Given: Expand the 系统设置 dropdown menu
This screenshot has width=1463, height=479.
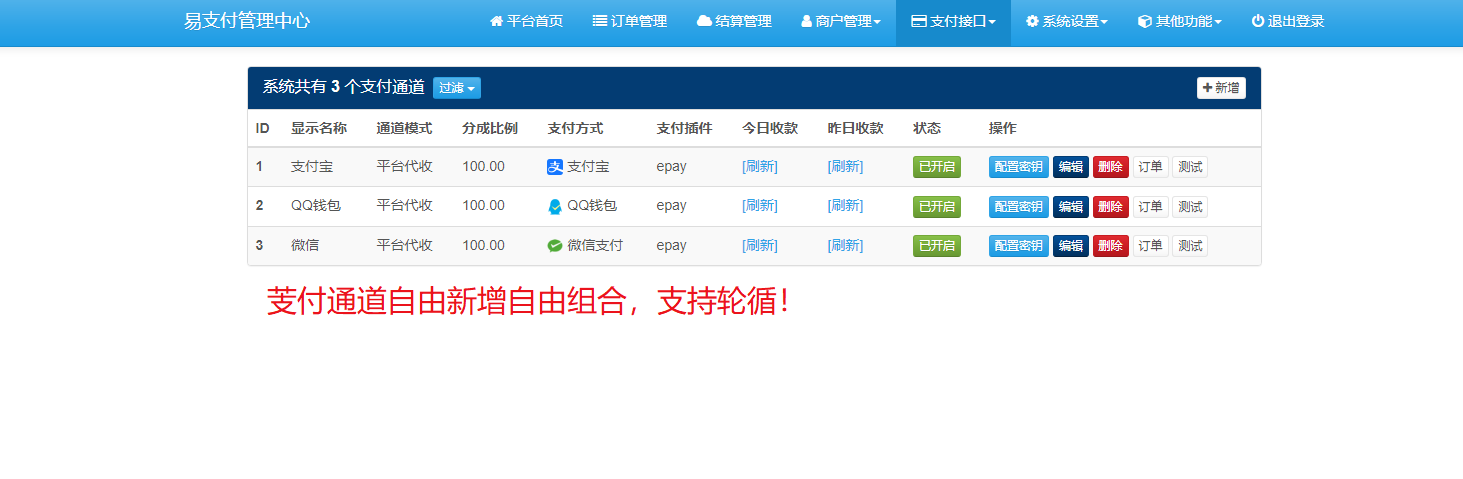Looking at the screenshot, I should click(x=1067, y=21).
